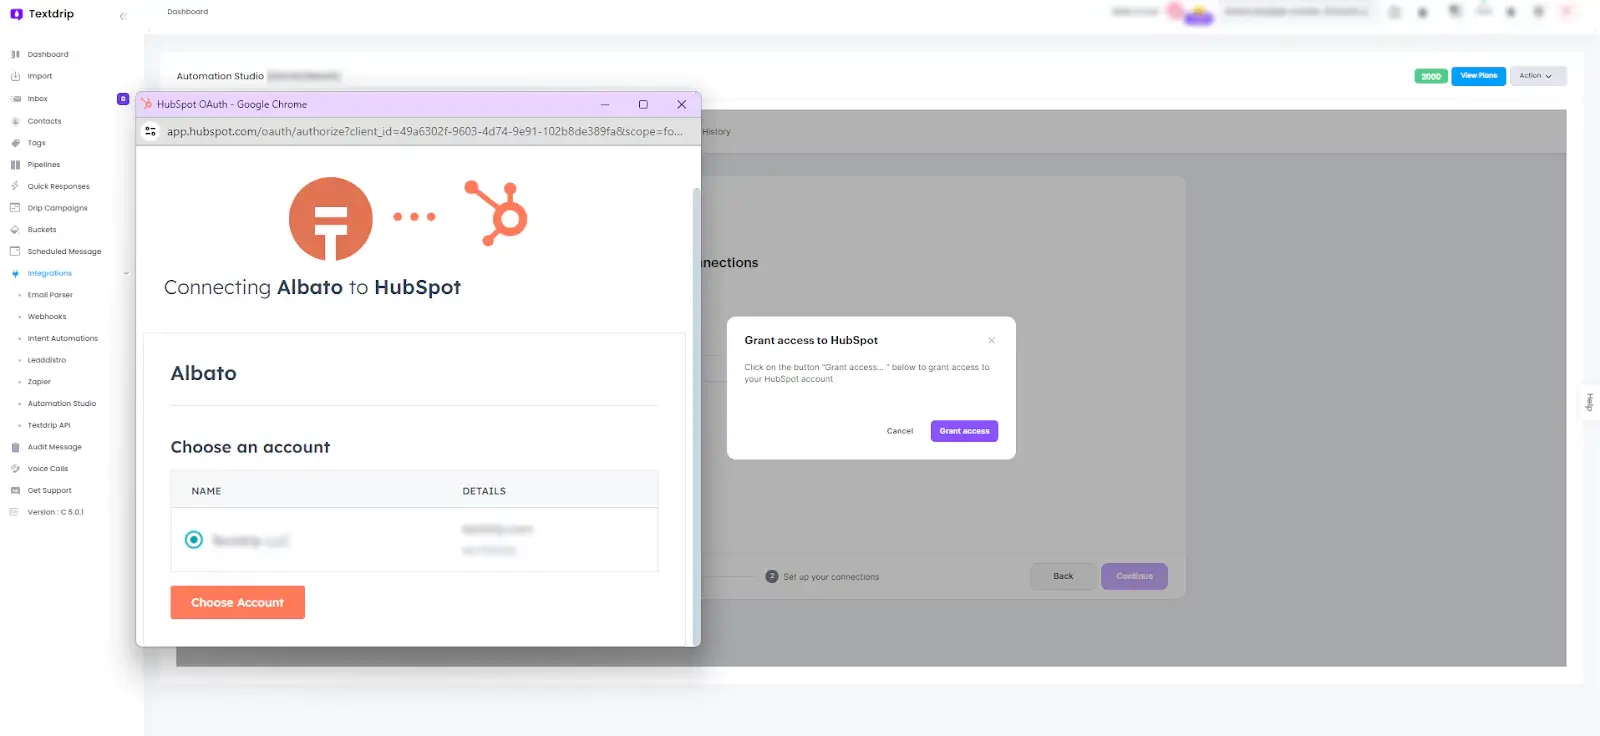Open the Action dropdown

click(1537, 76)
